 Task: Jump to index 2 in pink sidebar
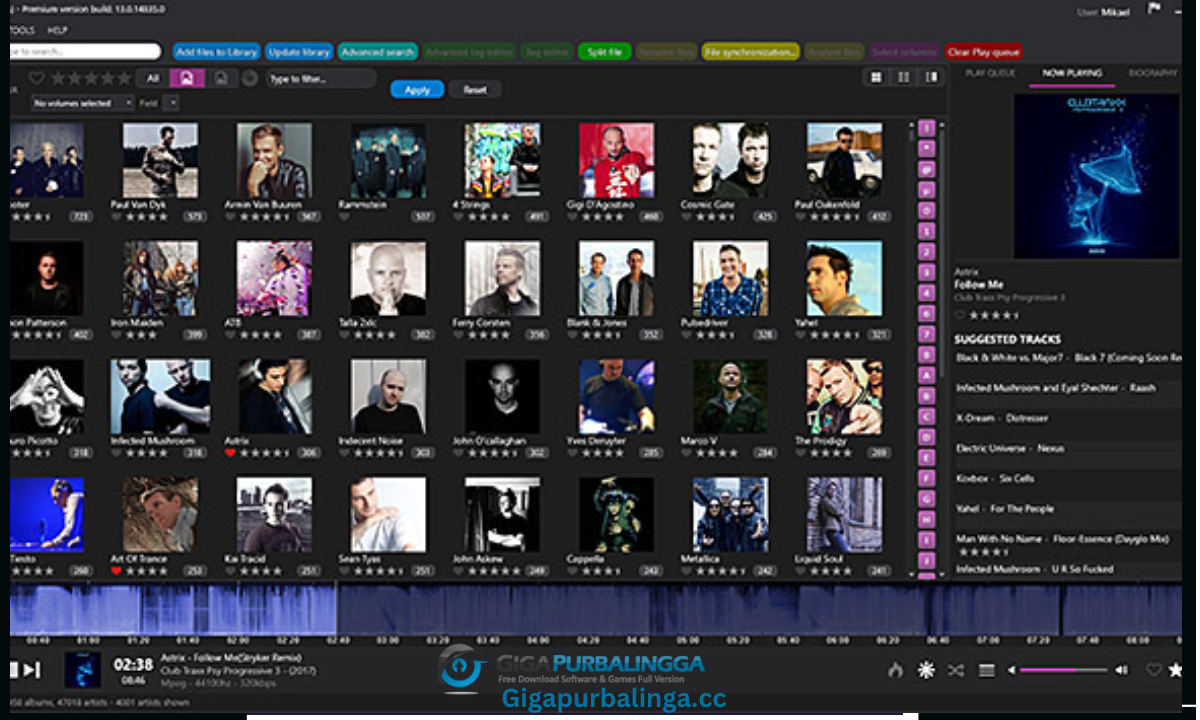tap(926, 252)
